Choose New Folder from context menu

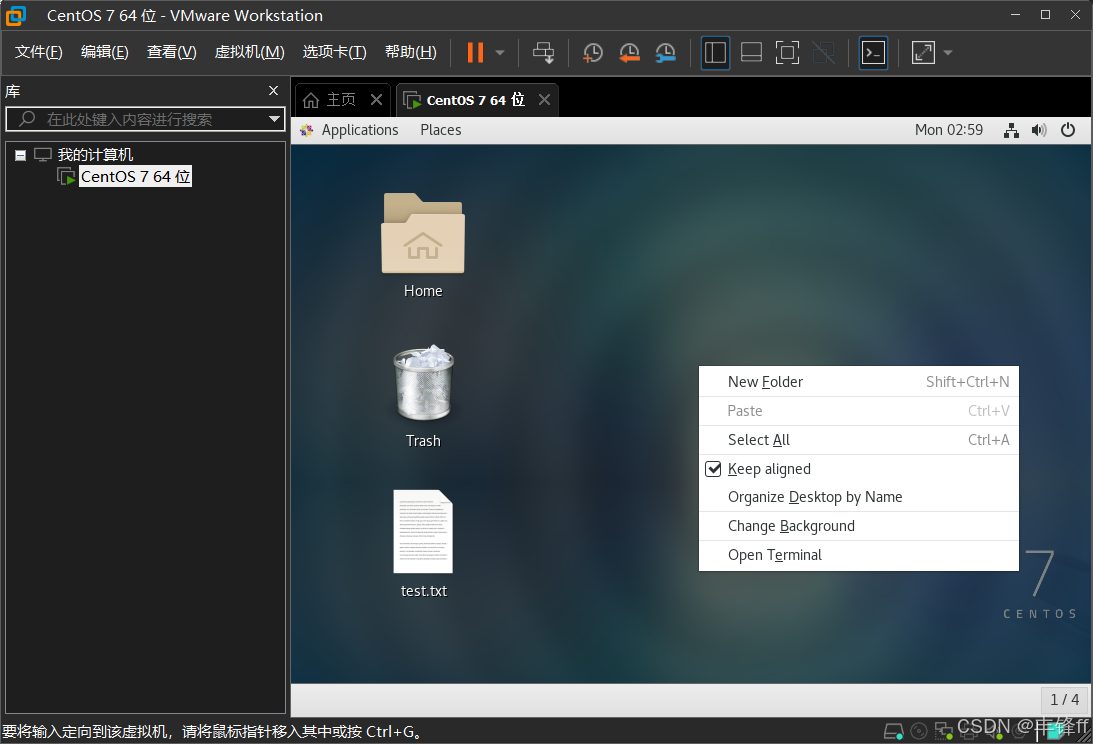[859, 382]
